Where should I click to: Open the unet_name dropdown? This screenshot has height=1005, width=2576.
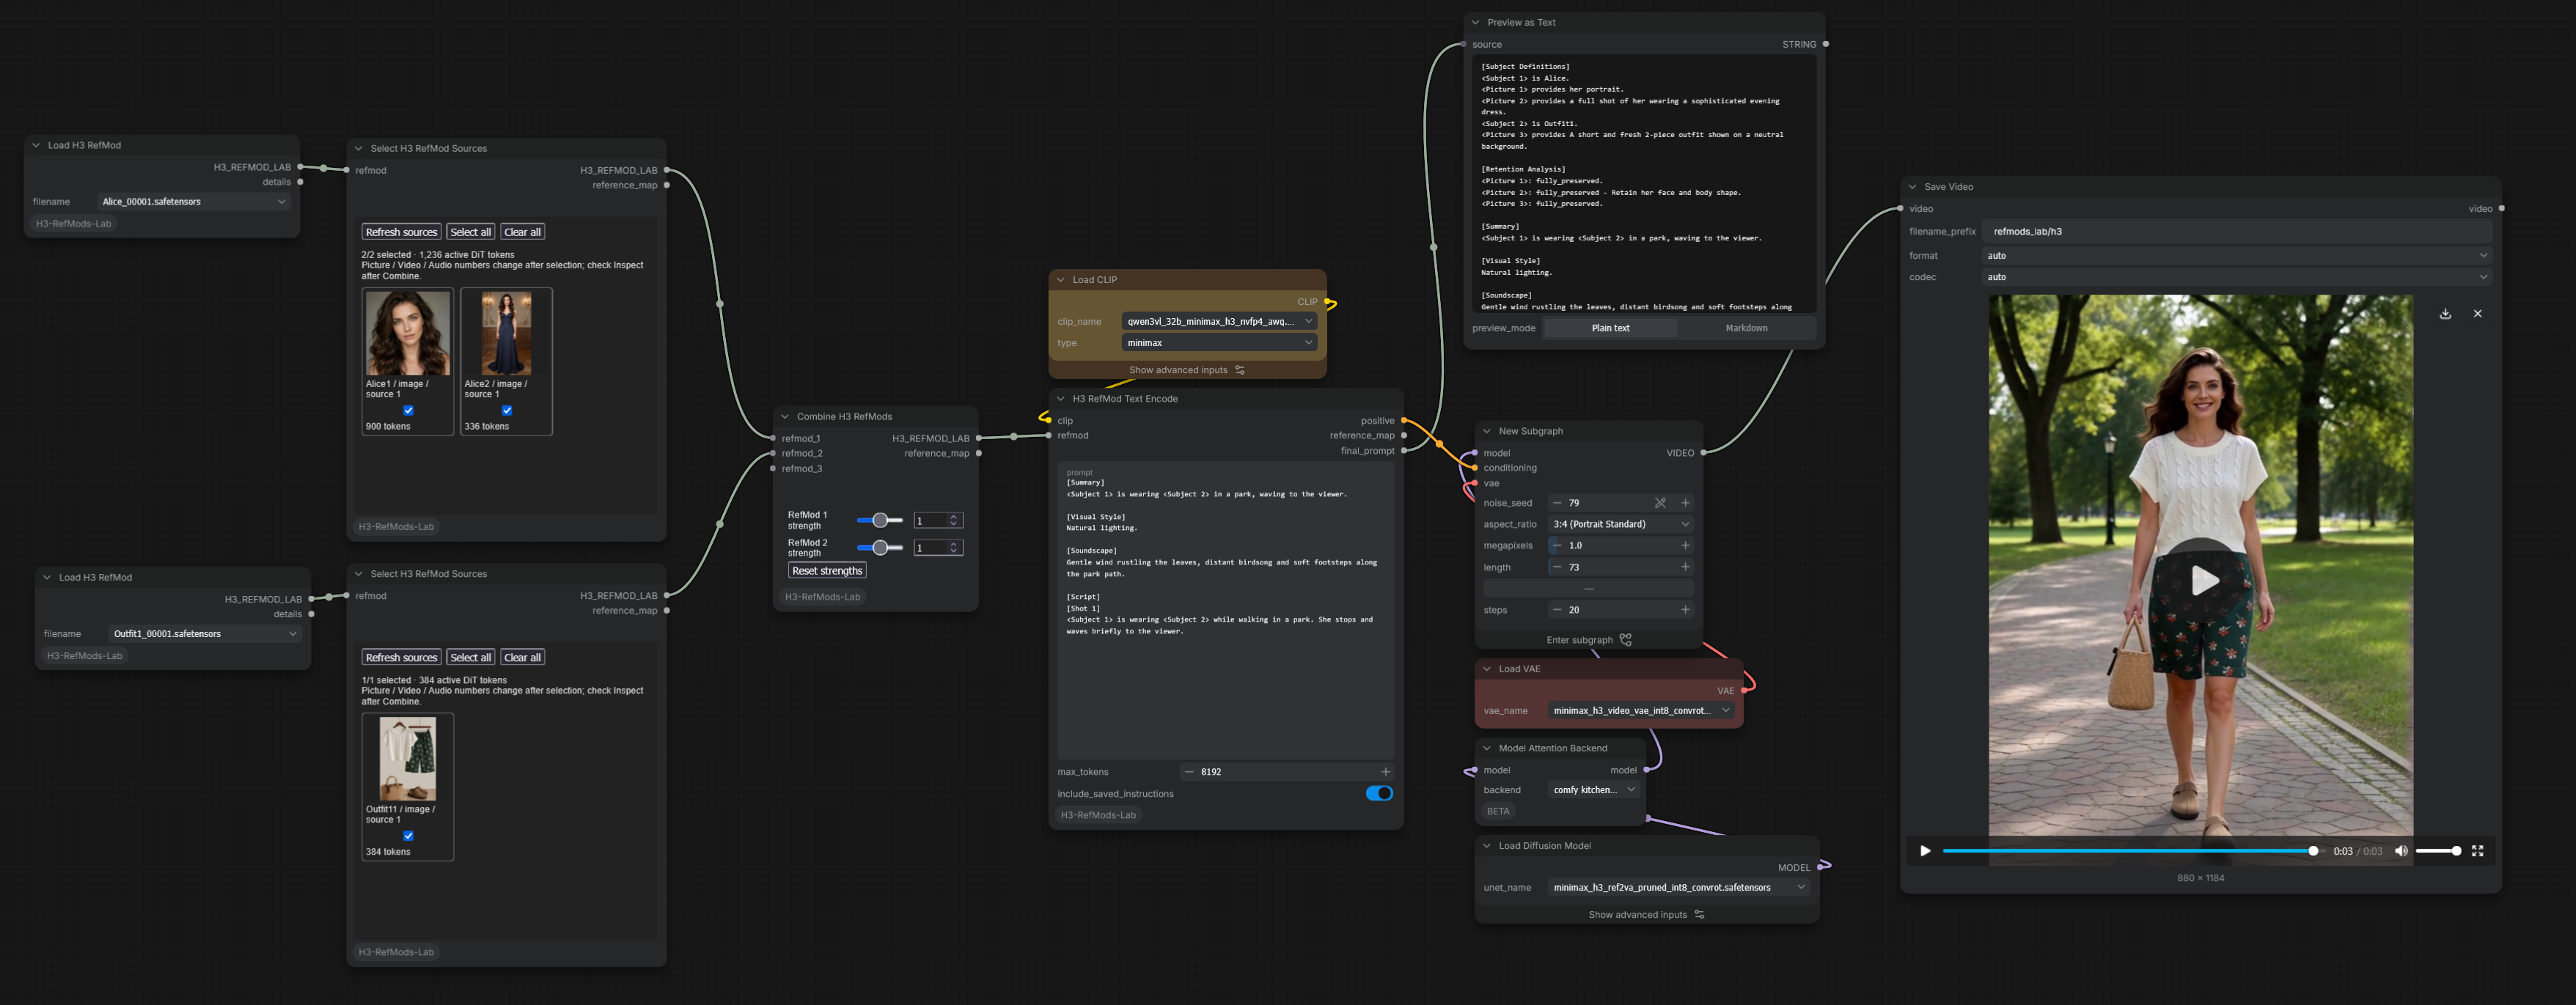(1678, 888)
